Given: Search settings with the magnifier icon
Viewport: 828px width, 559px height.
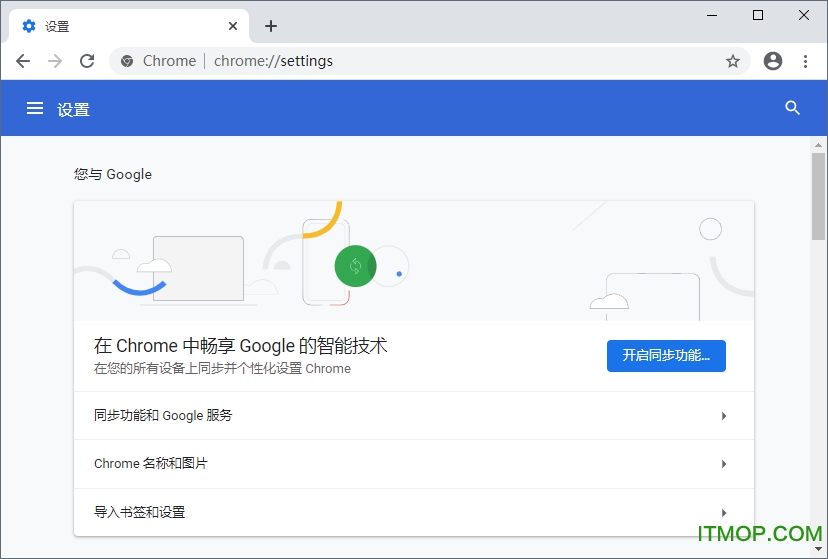Looking at the screenshot, I should tap(792, 108).
